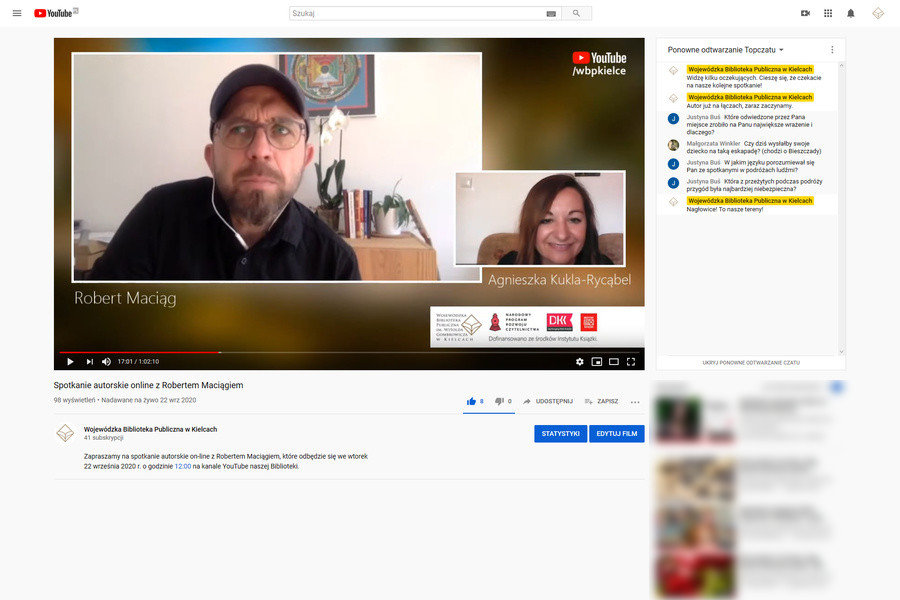Open the notifications bell
The image size is (900, 600).
coord(851,13)
